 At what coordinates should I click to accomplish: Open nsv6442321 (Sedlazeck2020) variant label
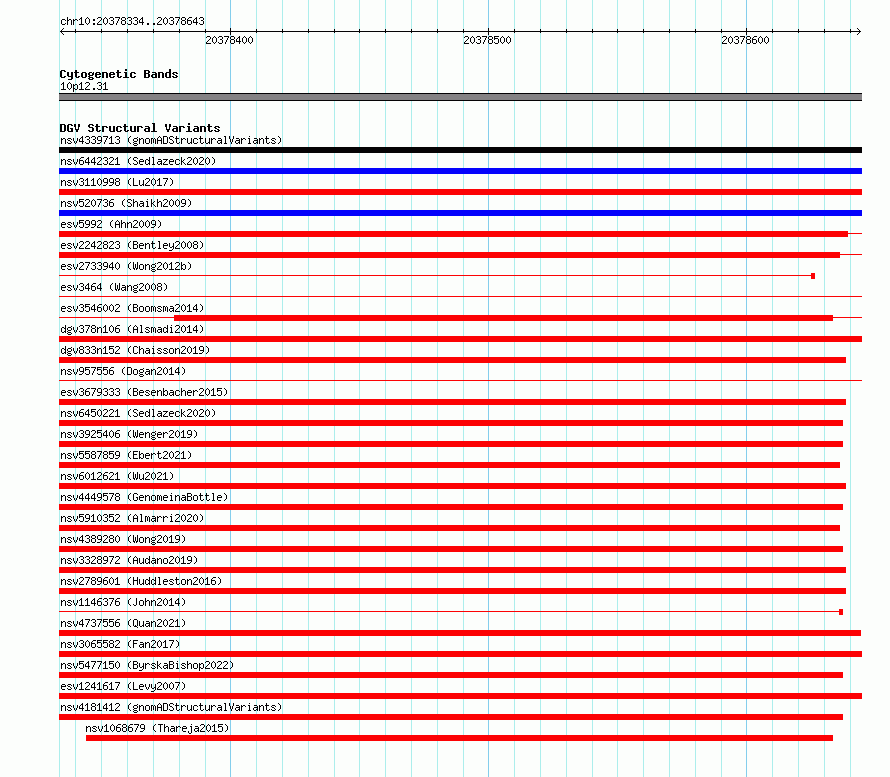pyautogui.click(x=138, y=161)
